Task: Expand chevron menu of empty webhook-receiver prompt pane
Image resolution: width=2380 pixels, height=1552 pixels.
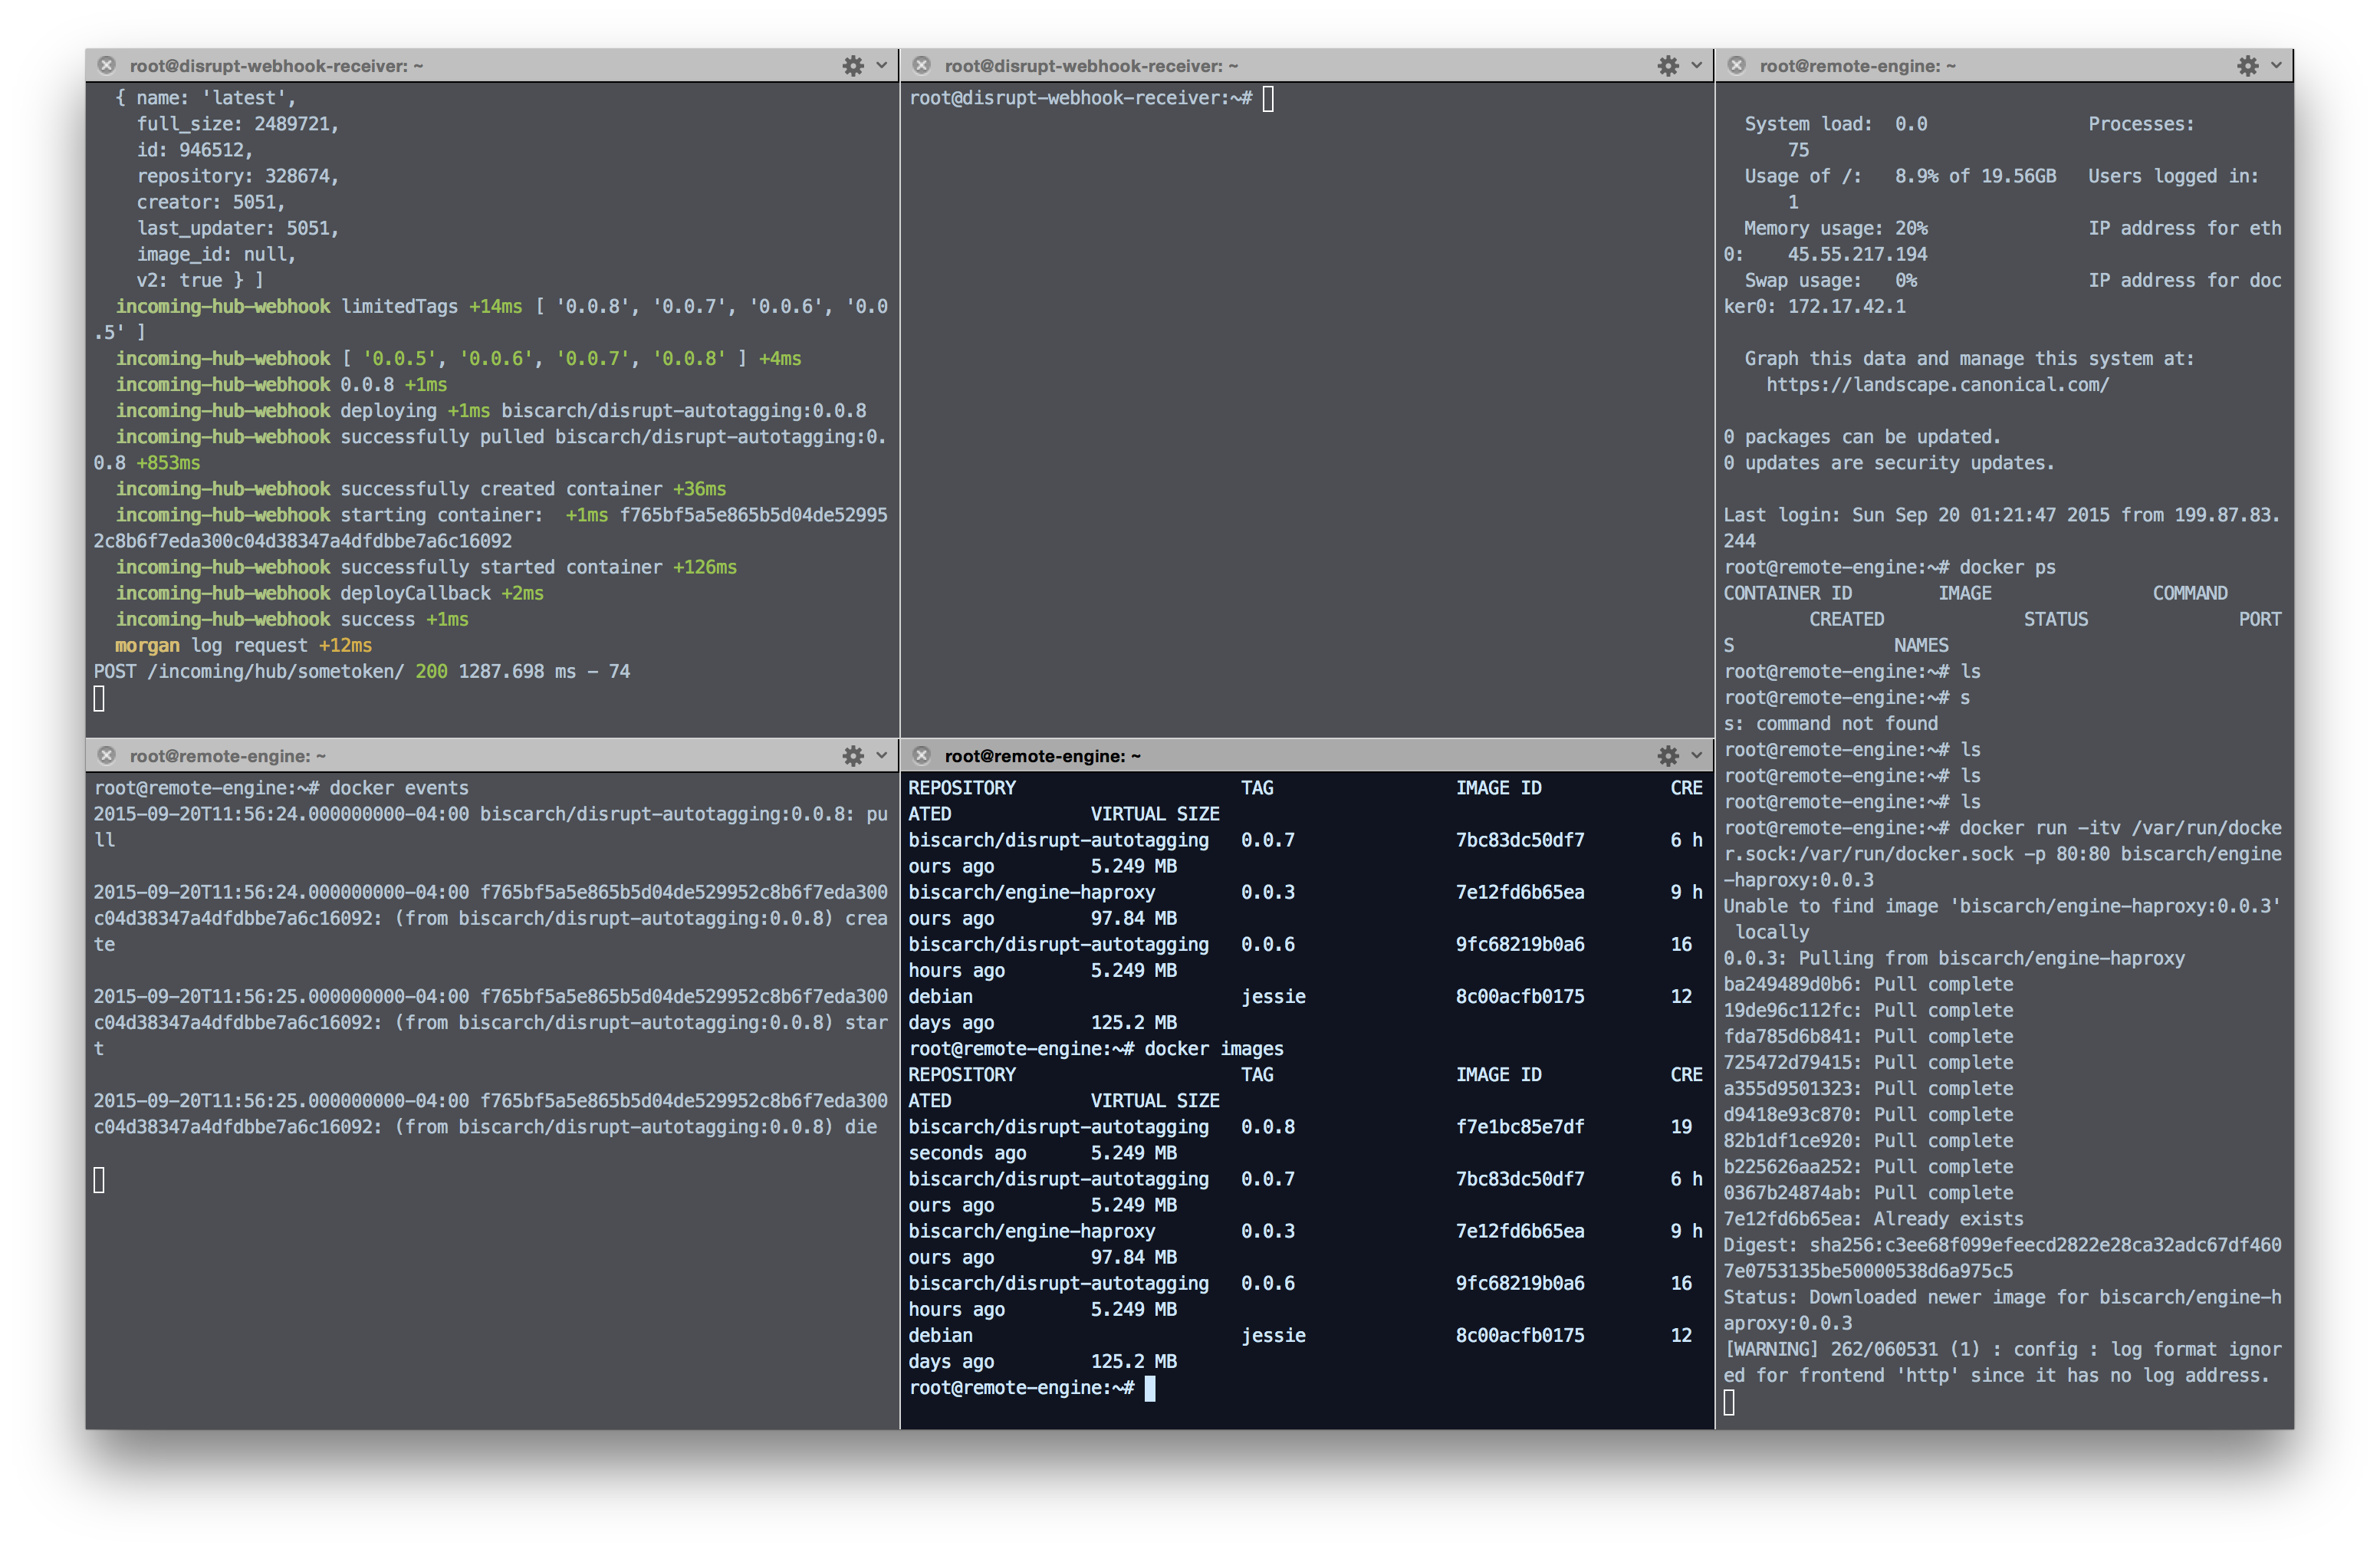Action: [1696, 66]
